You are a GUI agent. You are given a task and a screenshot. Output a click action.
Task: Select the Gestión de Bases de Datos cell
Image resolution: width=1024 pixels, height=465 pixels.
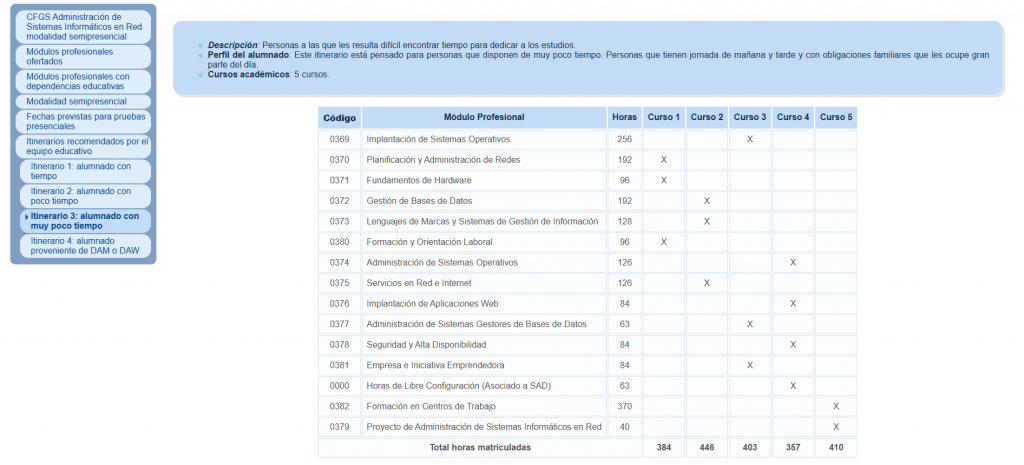pos(484,201)
